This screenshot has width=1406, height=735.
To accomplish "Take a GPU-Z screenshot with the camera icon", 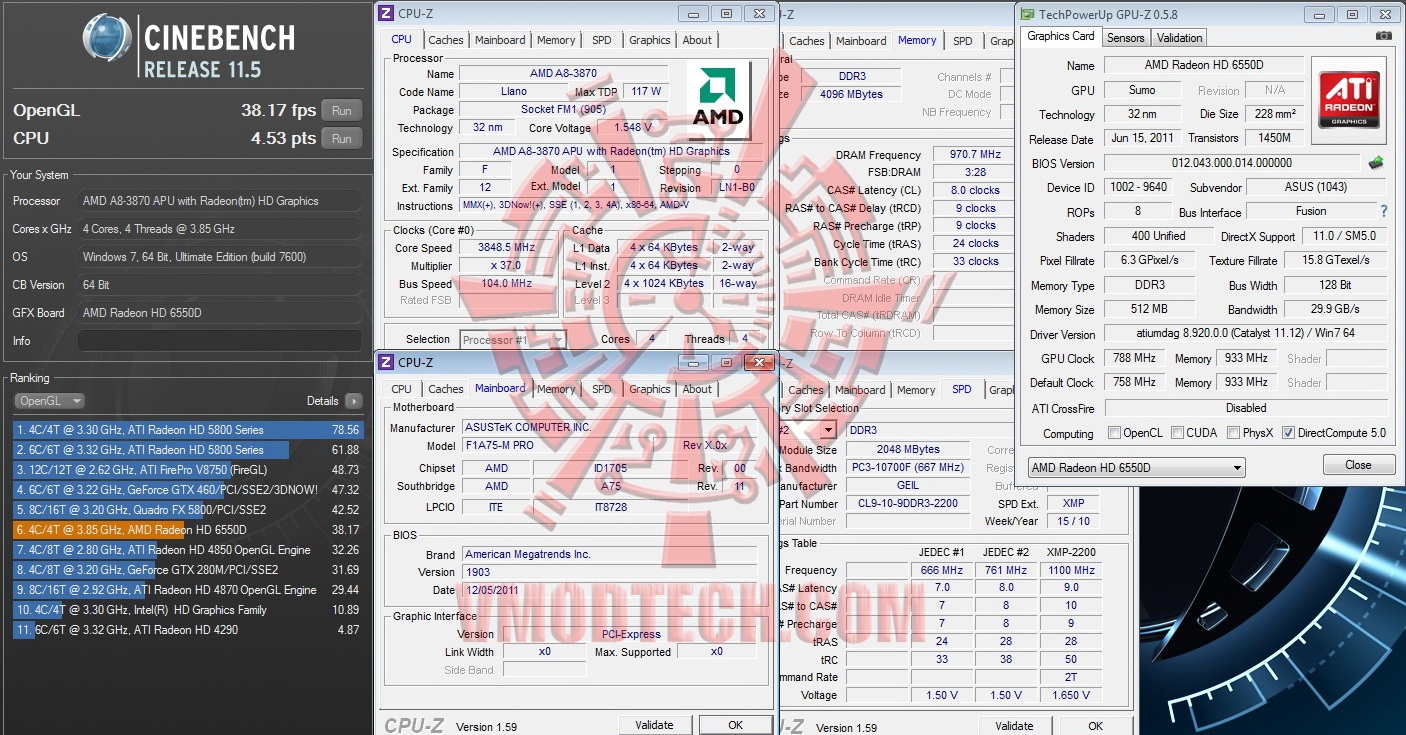I will (x=1383, y=36).
